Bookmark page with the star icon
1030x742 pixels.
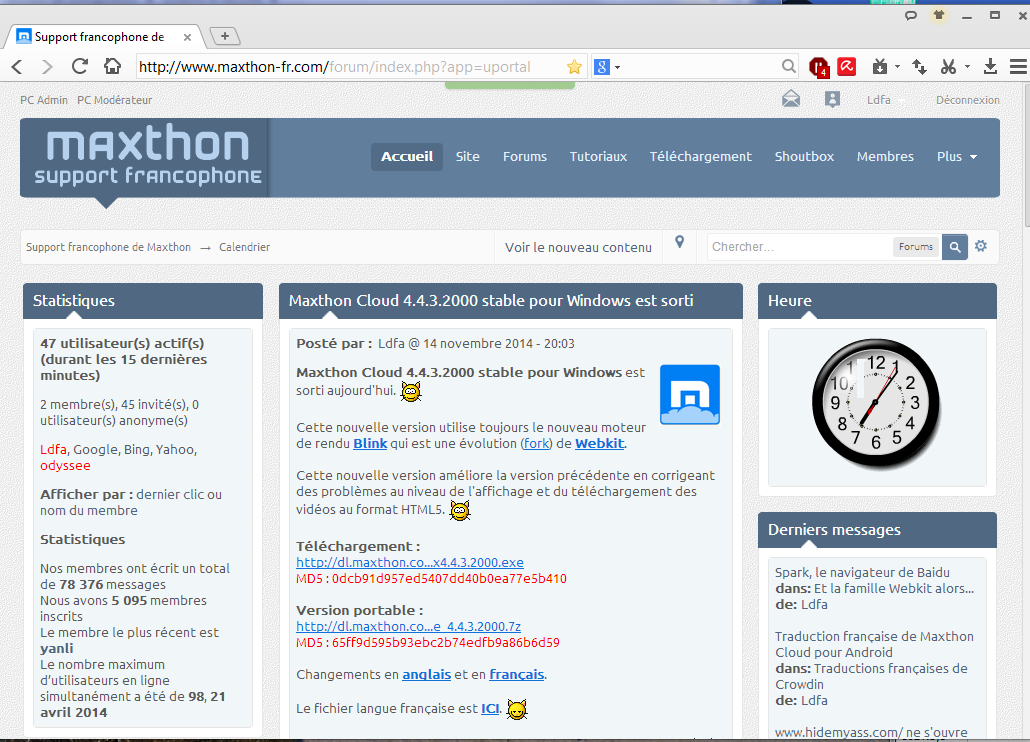[x=574, y=66]
